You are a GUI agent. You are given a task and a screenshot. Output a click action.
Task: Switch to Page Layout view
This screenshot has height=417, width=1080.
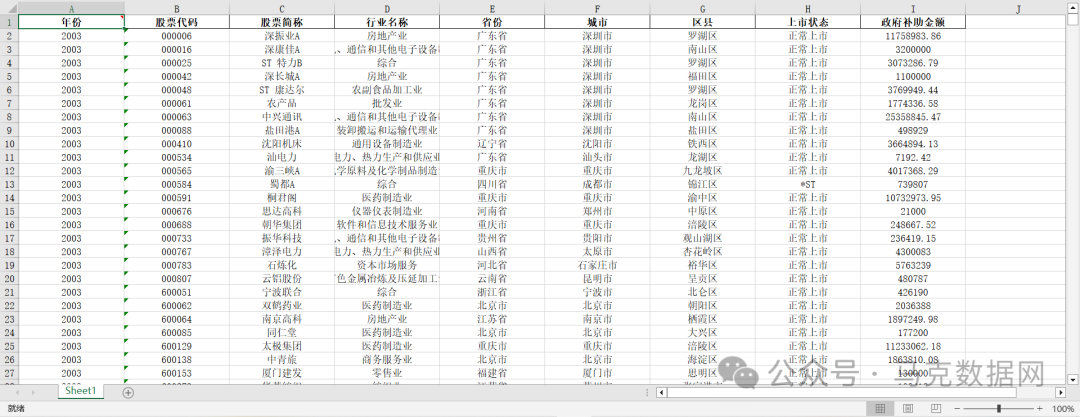click(x=908, y=409)
